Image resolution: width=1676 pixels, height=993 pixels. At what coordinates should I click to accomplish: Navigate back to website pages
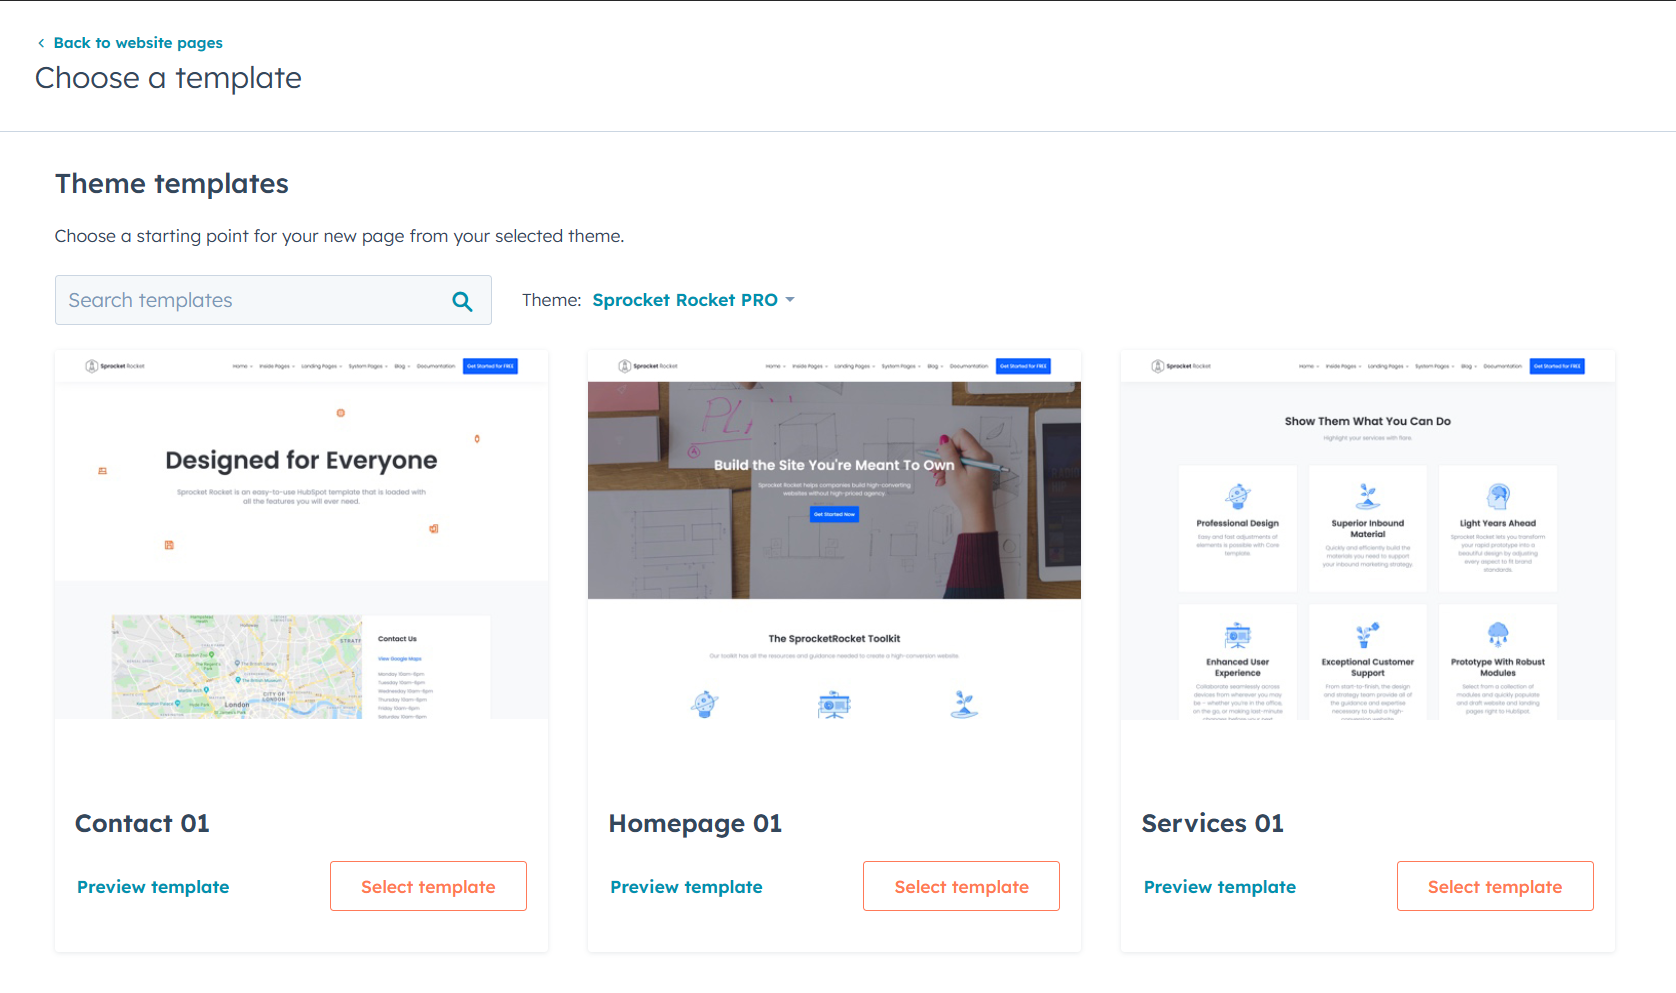(x=138, y=42)
